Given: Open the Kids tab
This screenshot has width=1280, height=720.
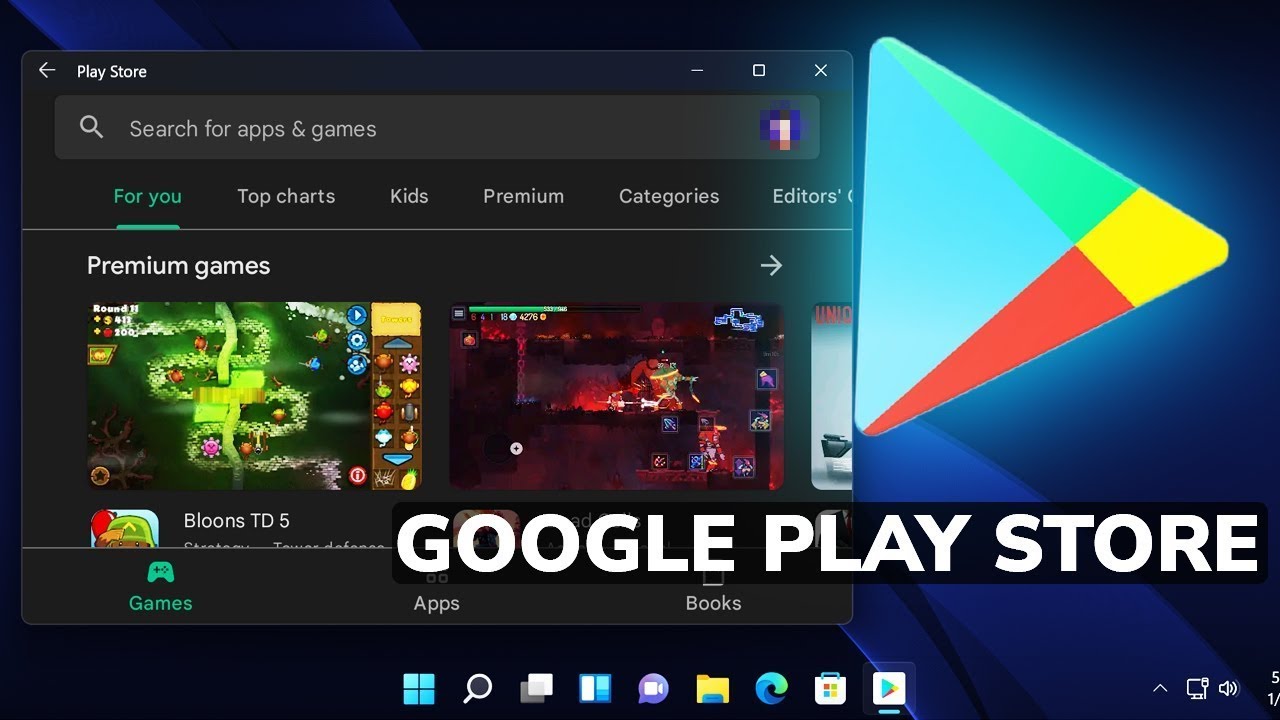Looking at the screenshot, I should (x=409, y=196).
